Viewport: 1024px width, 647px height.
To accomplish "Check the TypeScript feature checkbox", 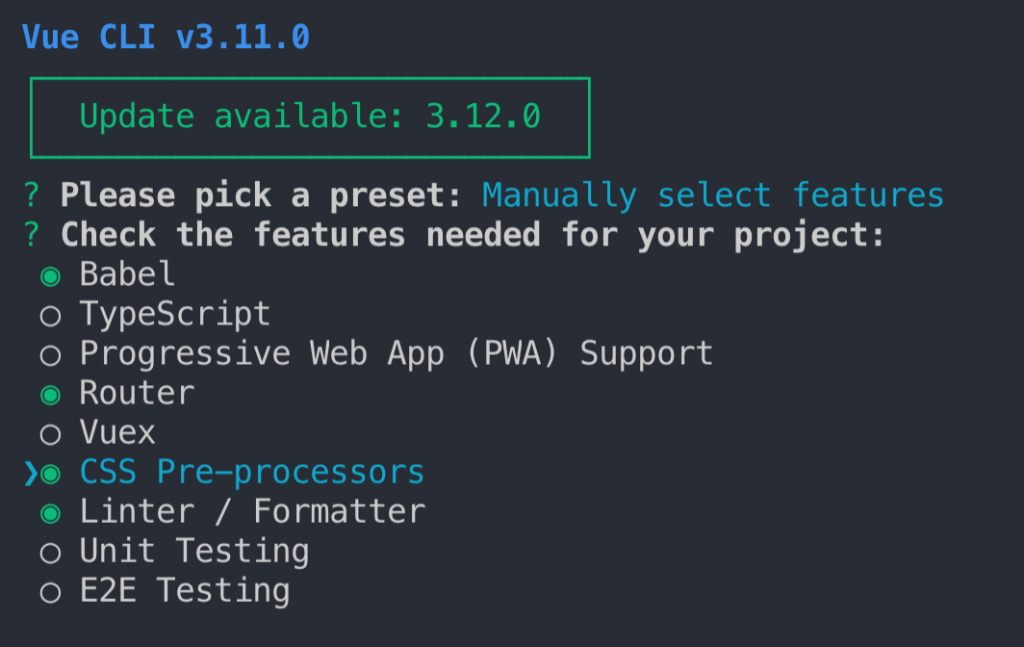I will click(x=50, y=315).
